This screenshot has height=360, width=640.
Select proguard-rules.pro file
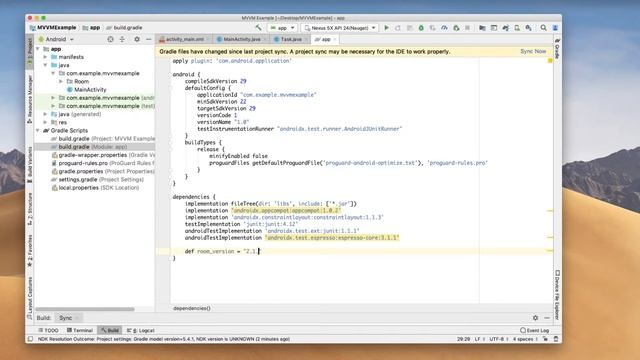tap(103, 163)
